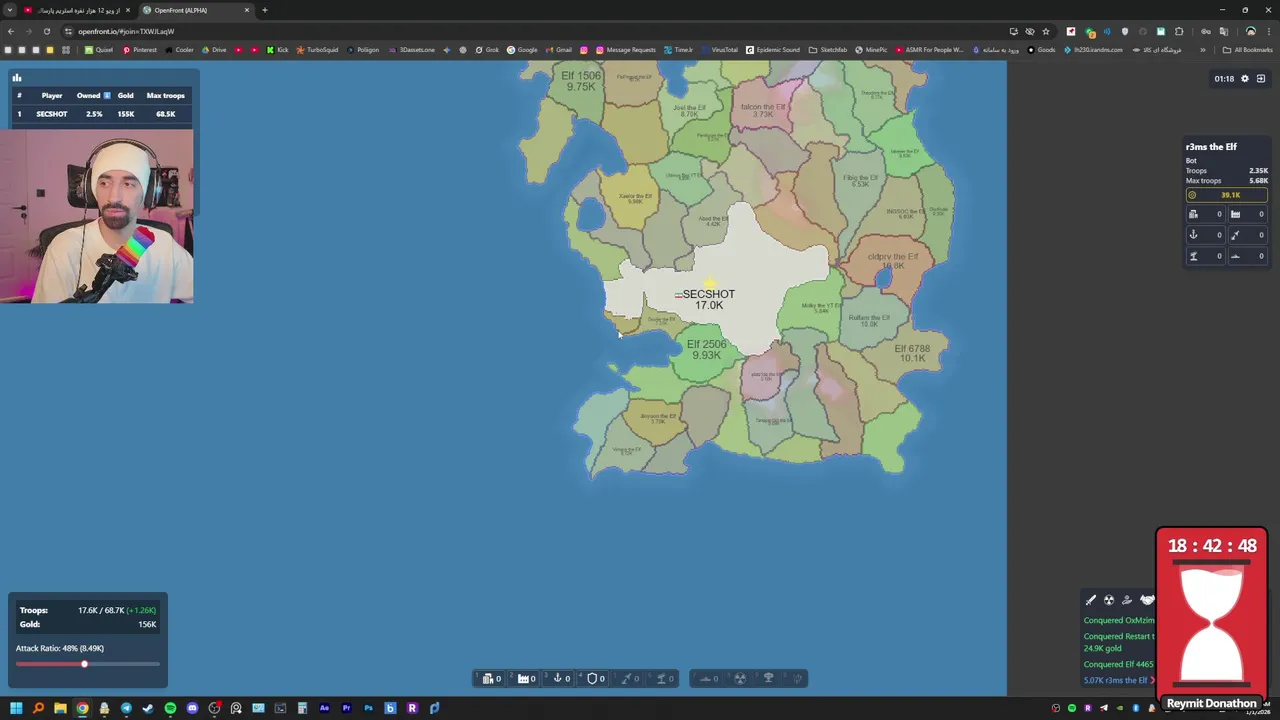Toggle the sword attack events filter
Screen dimensions: 1280x720
click(x=1091, y=600)
